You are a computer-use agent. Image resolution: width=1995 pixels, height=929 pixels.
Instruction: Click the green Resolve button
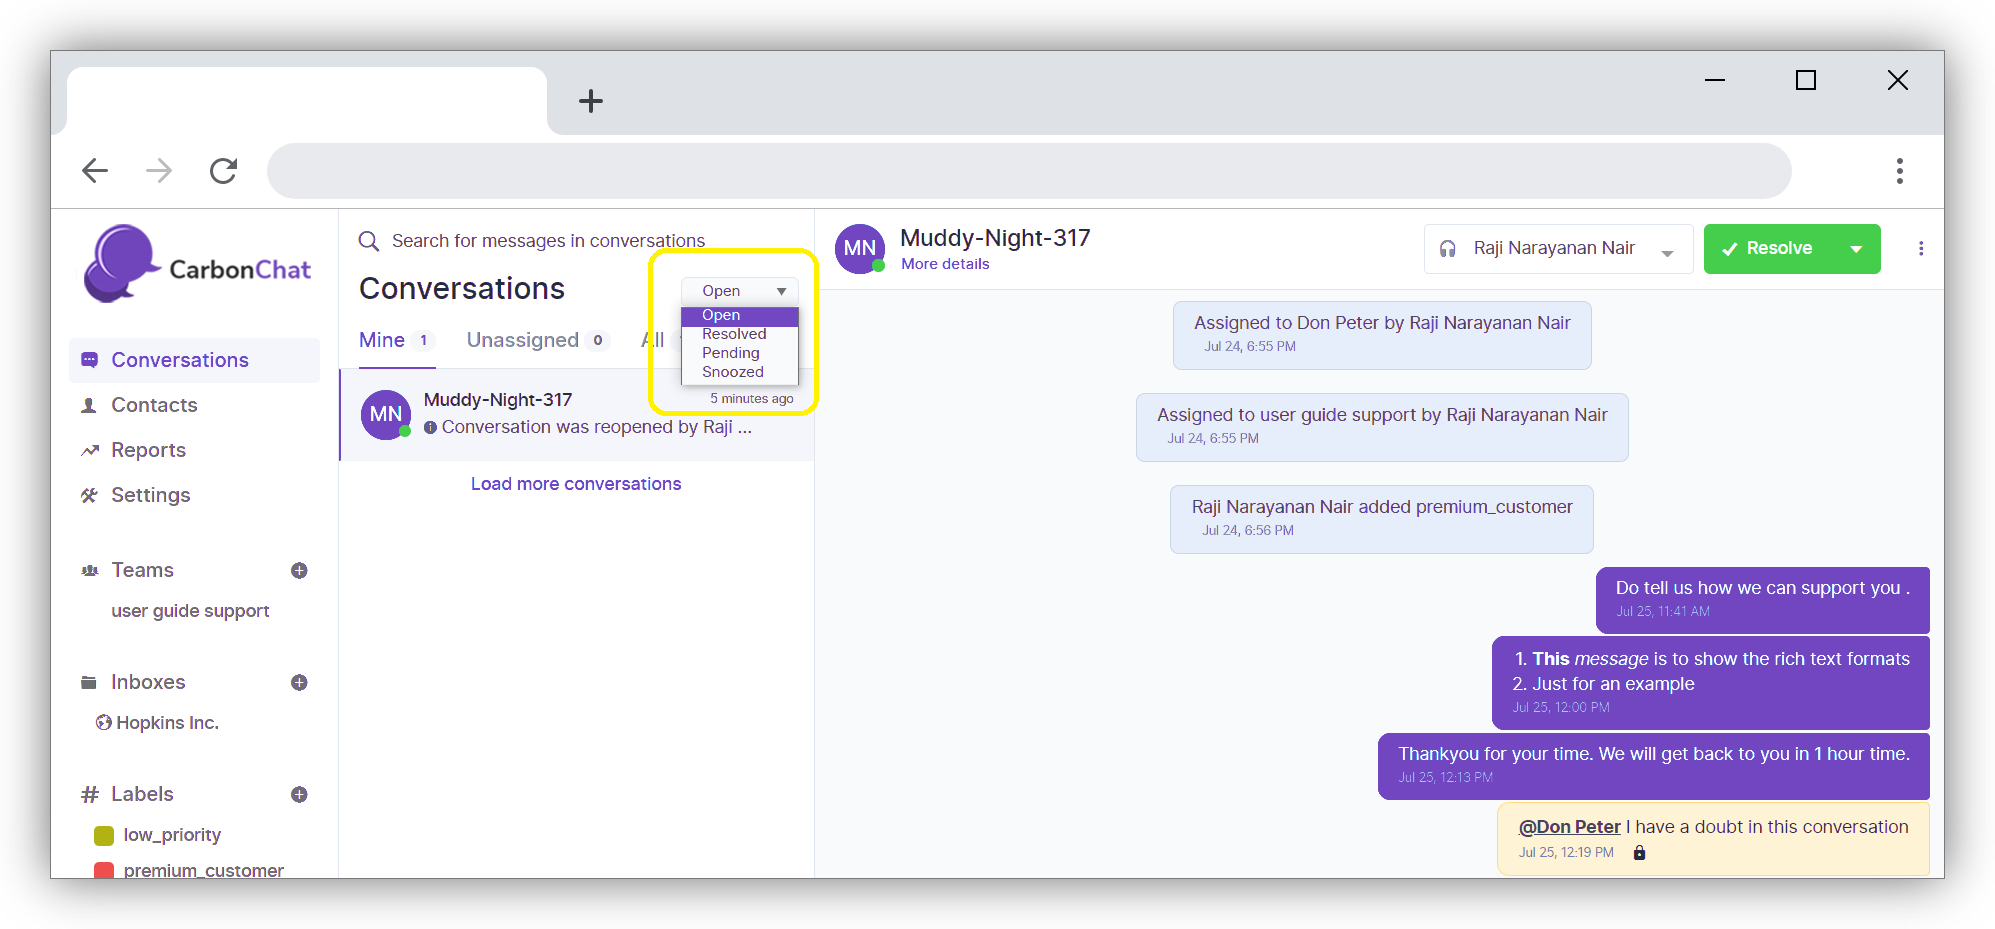coord(1768,249)
